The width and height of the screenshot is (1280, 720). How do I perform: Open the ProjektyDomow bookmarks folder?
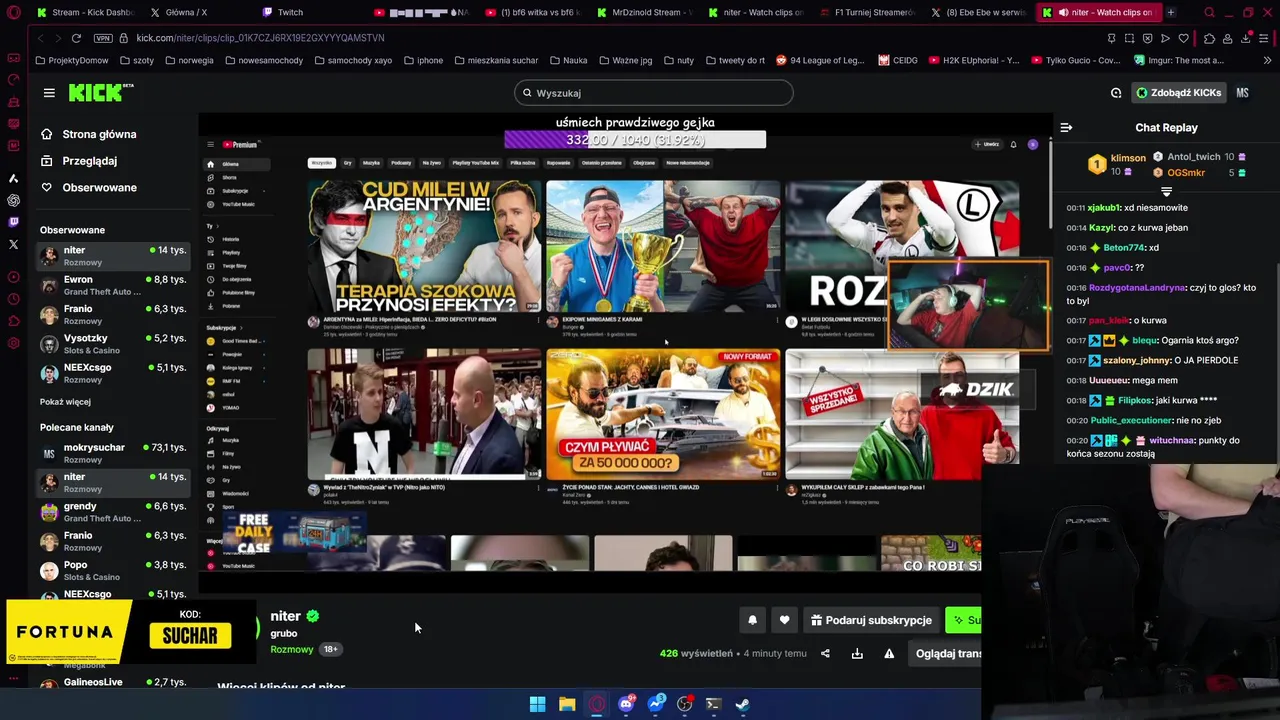click(x=71, y=60)
